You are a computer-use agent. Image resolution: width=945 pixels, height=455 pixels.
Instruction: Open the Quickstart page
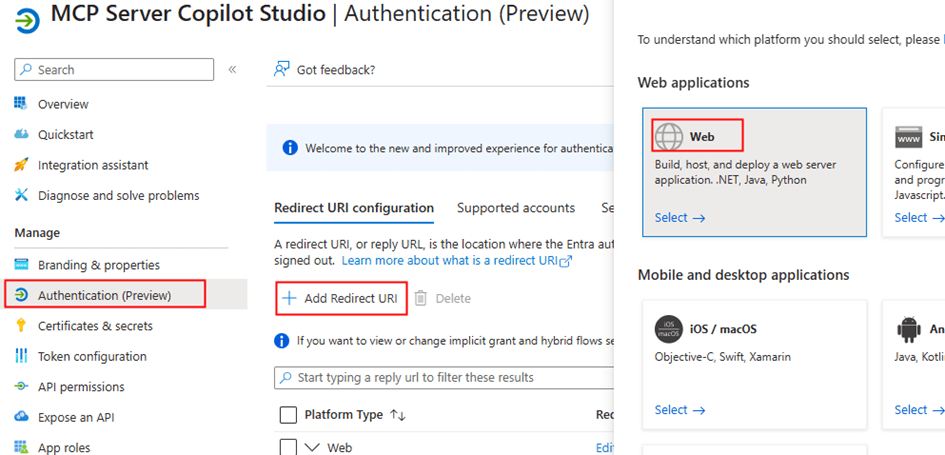[65, 135]
